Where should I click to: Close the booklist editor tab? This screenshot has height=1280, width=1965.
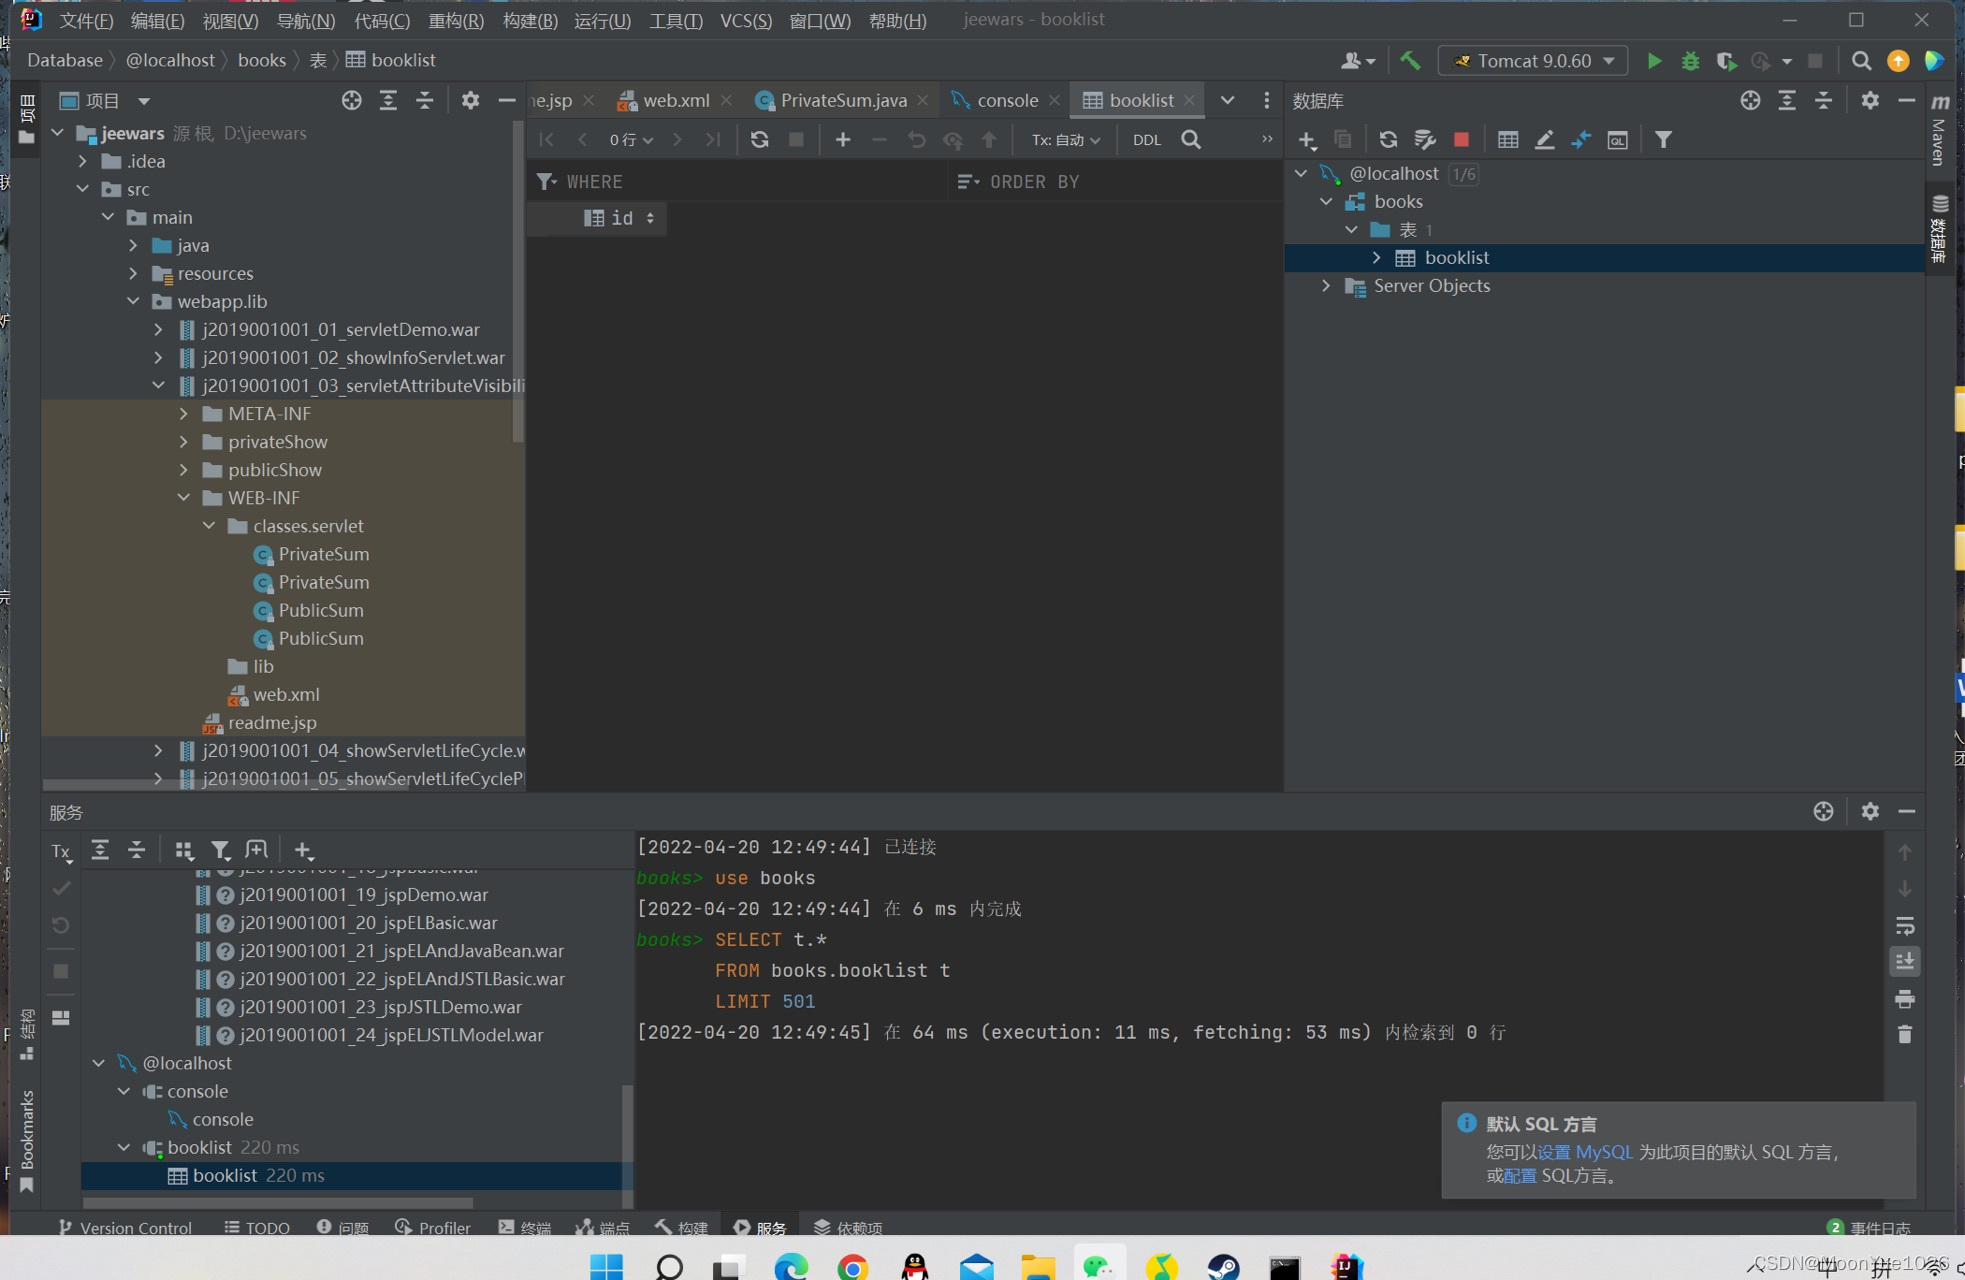point(1189,100)
